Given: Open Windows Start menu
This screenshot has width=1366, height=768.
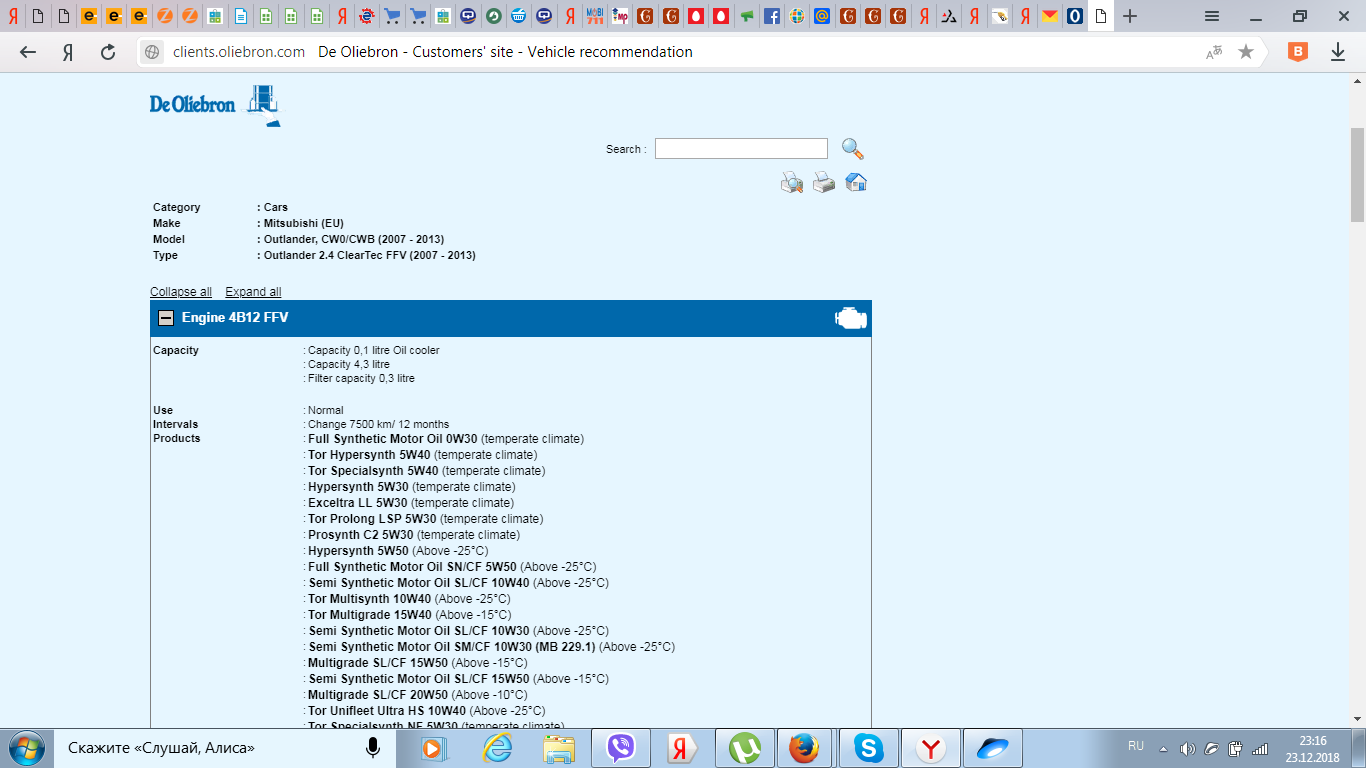Looking at the screenshot, I should 25,748.
